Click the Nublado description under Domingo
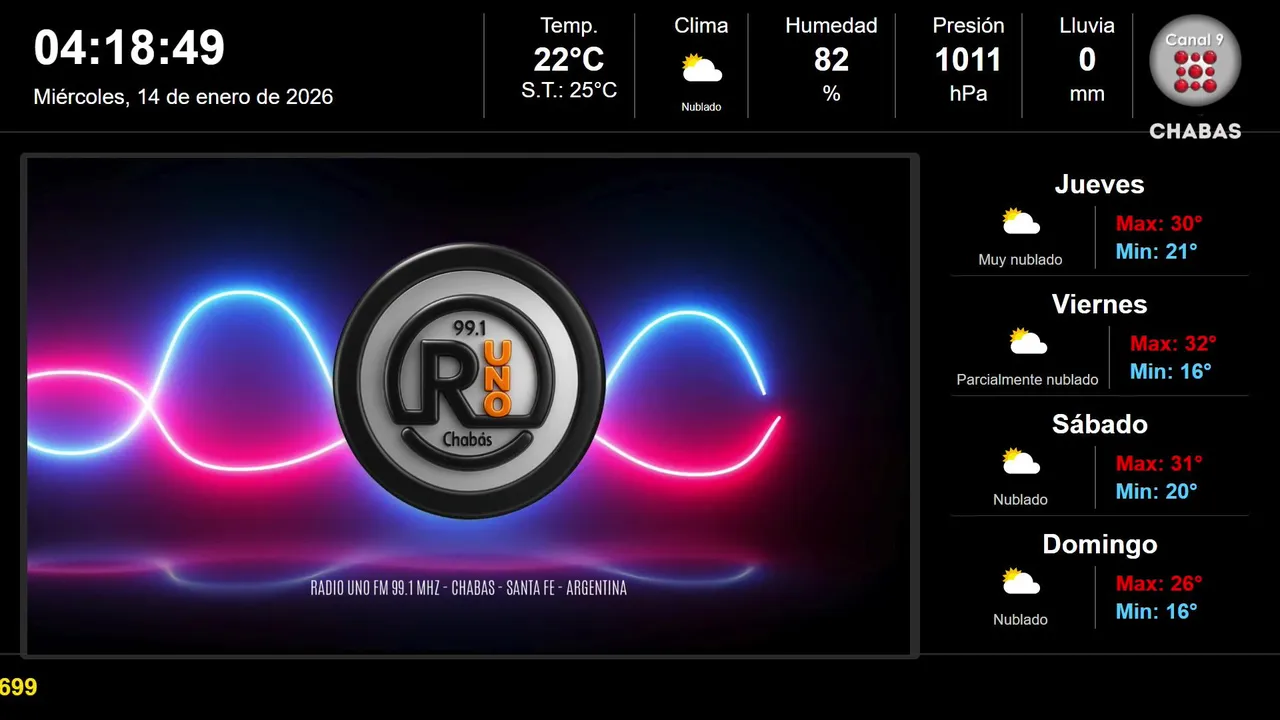Viewport: 1280px width, 720px height. coord(1020,620)
